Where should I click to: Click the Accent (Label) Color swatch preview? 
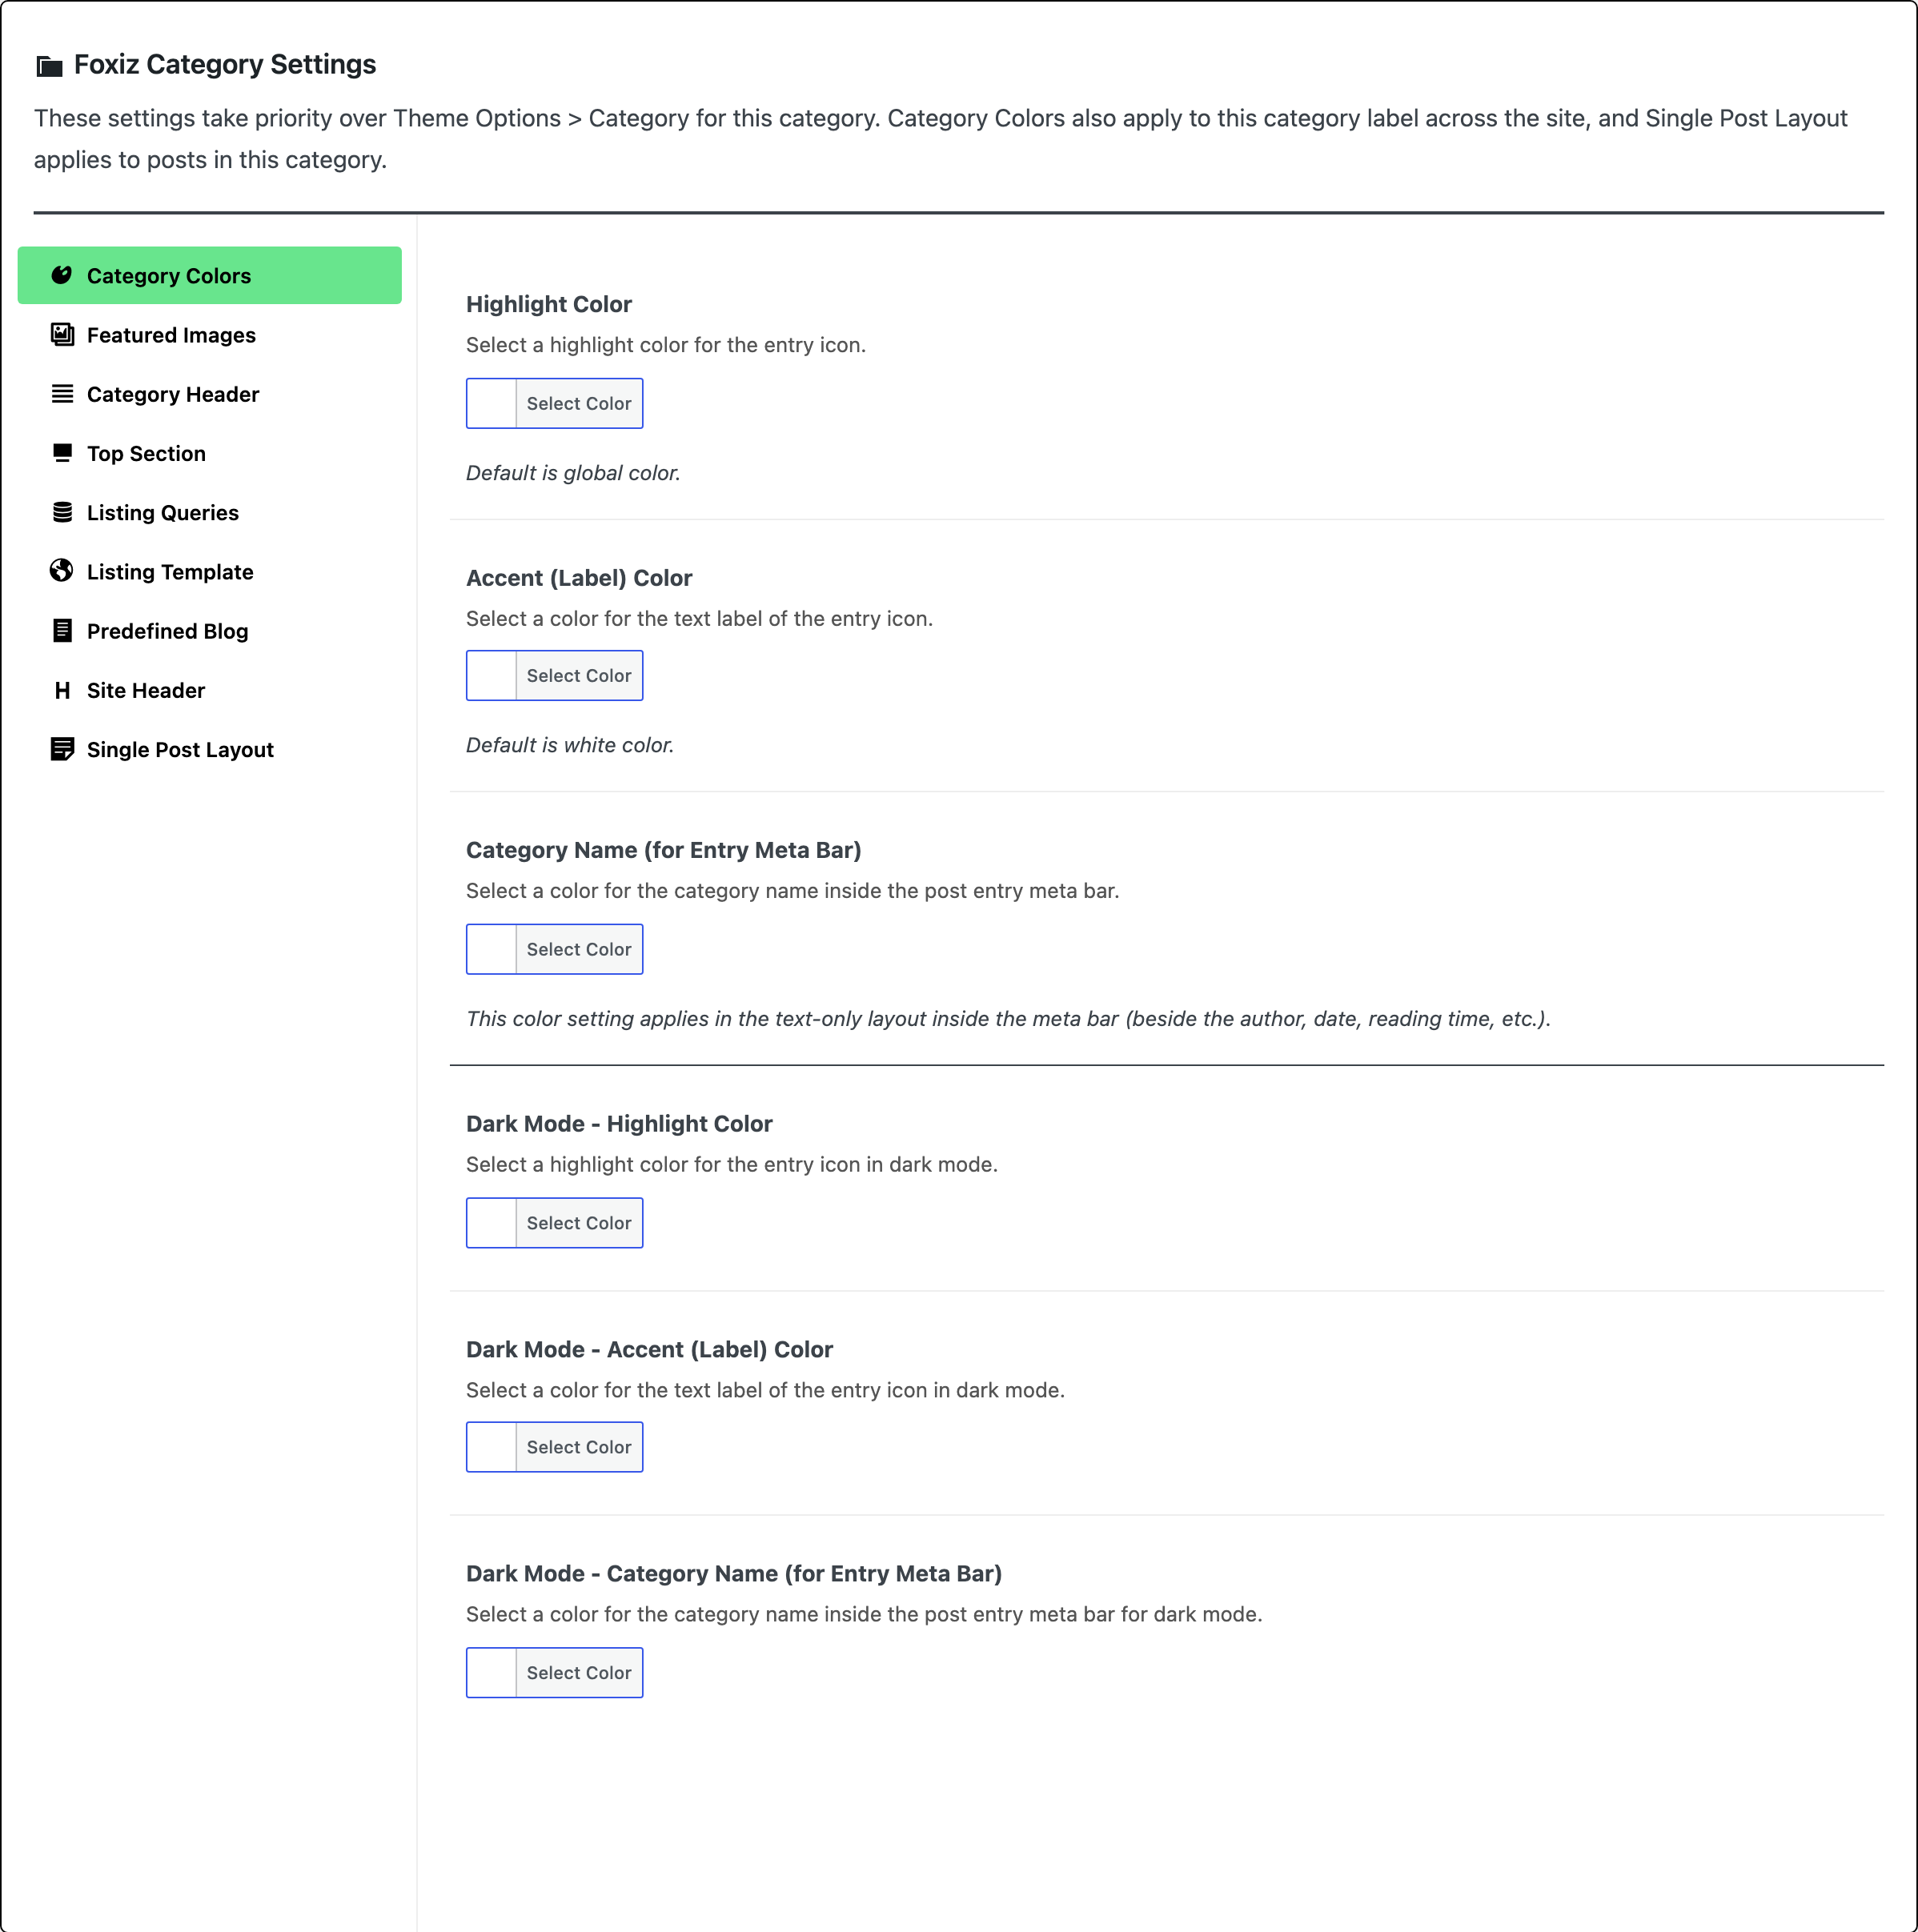[492, 676]
